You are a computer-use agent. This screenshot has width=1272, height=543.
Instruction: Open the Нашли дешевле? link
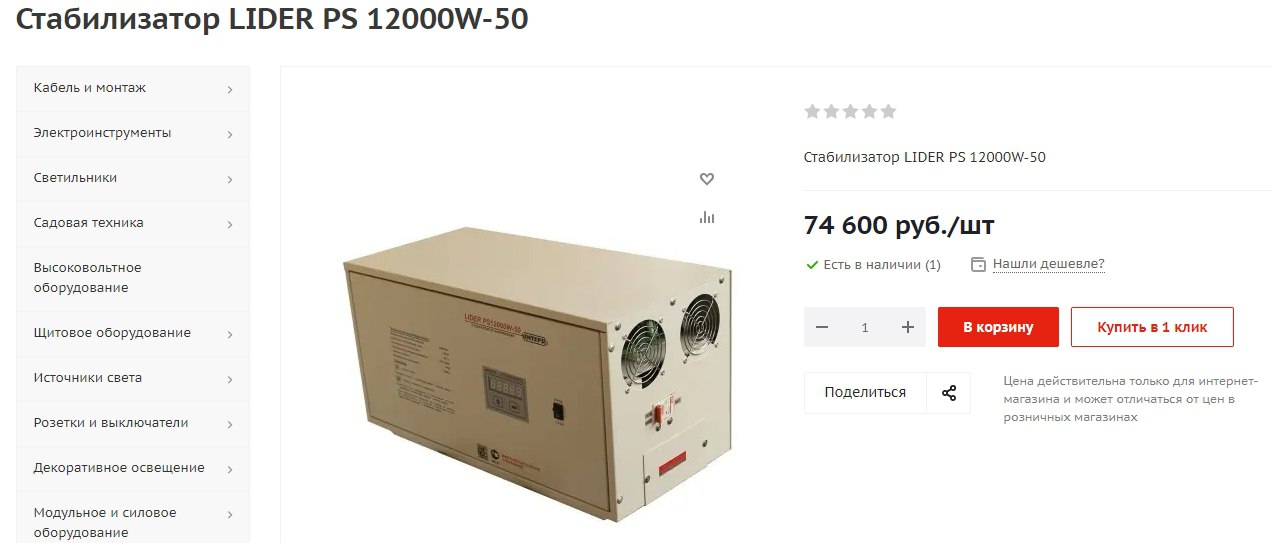[1048, 264]
